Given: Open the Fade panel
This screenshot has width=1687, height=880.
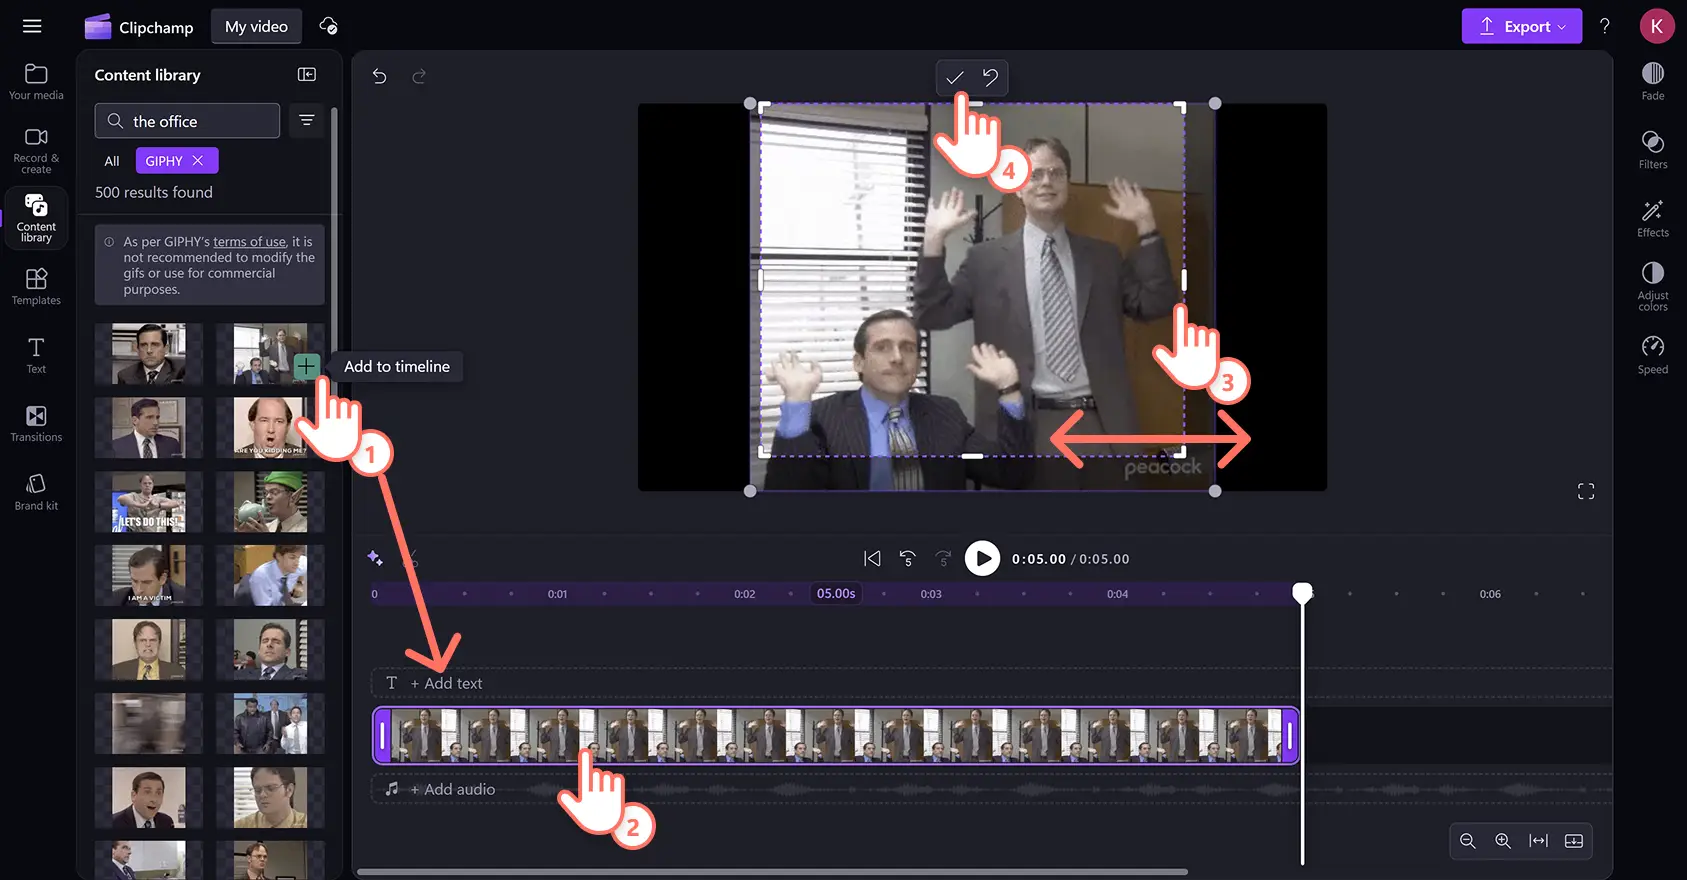Looking at the screenshot, I should [1653, 81].
